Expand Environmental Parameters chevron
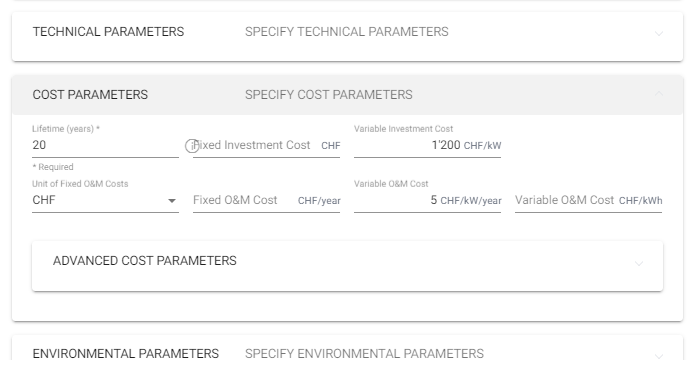Screen dimensions: 696x370 (x=659, y=356)
